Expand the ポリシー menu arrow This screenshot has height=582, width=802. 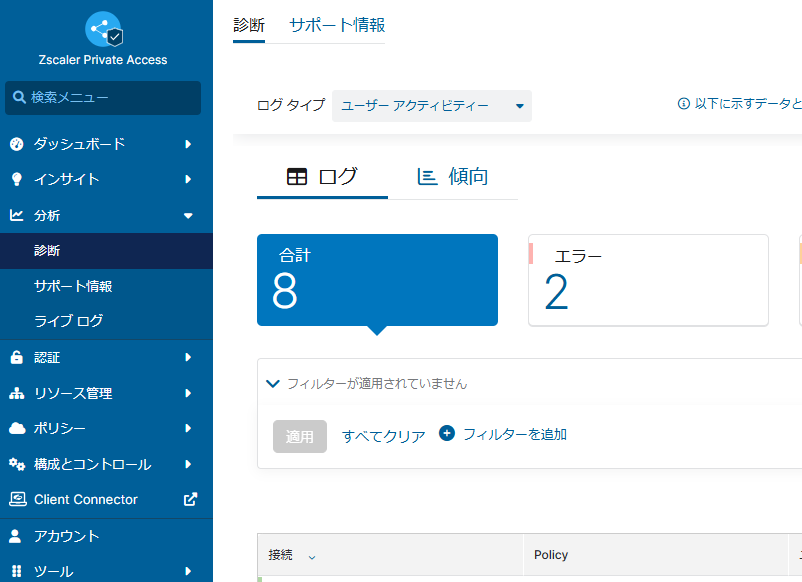point(188,428)
